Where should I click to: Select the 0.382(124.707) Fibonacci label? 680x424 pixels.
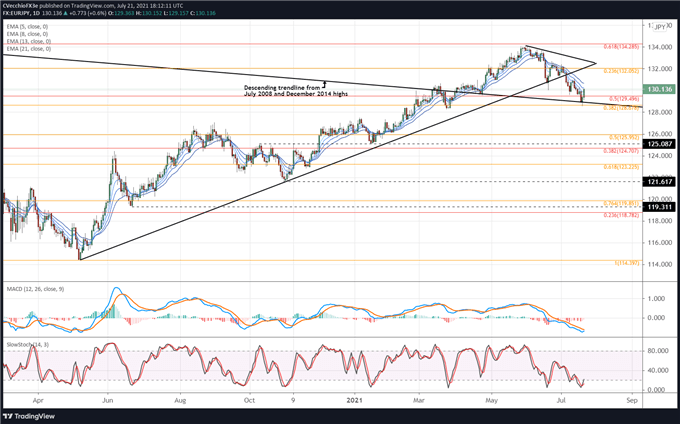pyautogui.click(x=621, y=151)
